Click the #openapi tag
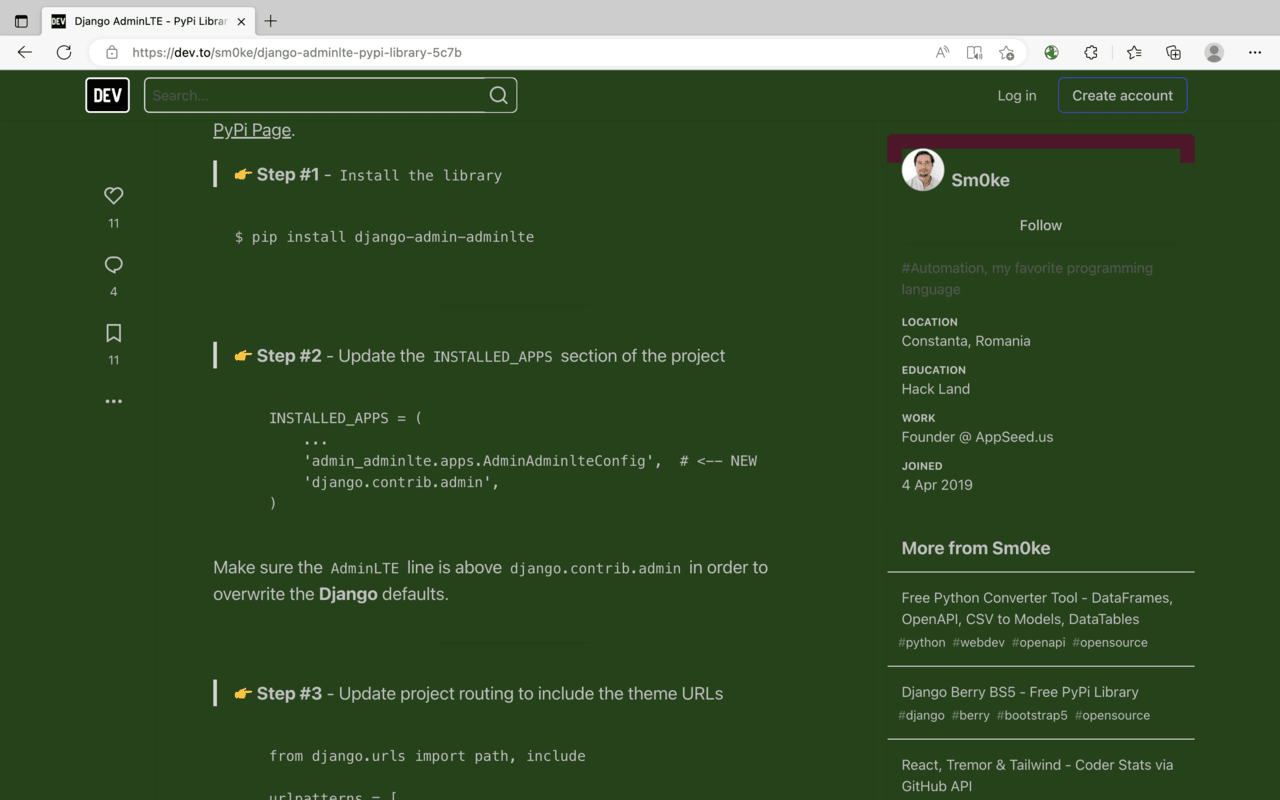The height and width of the screenshot is (800, 1280). pyautogui.click(x=1038, y=642)
